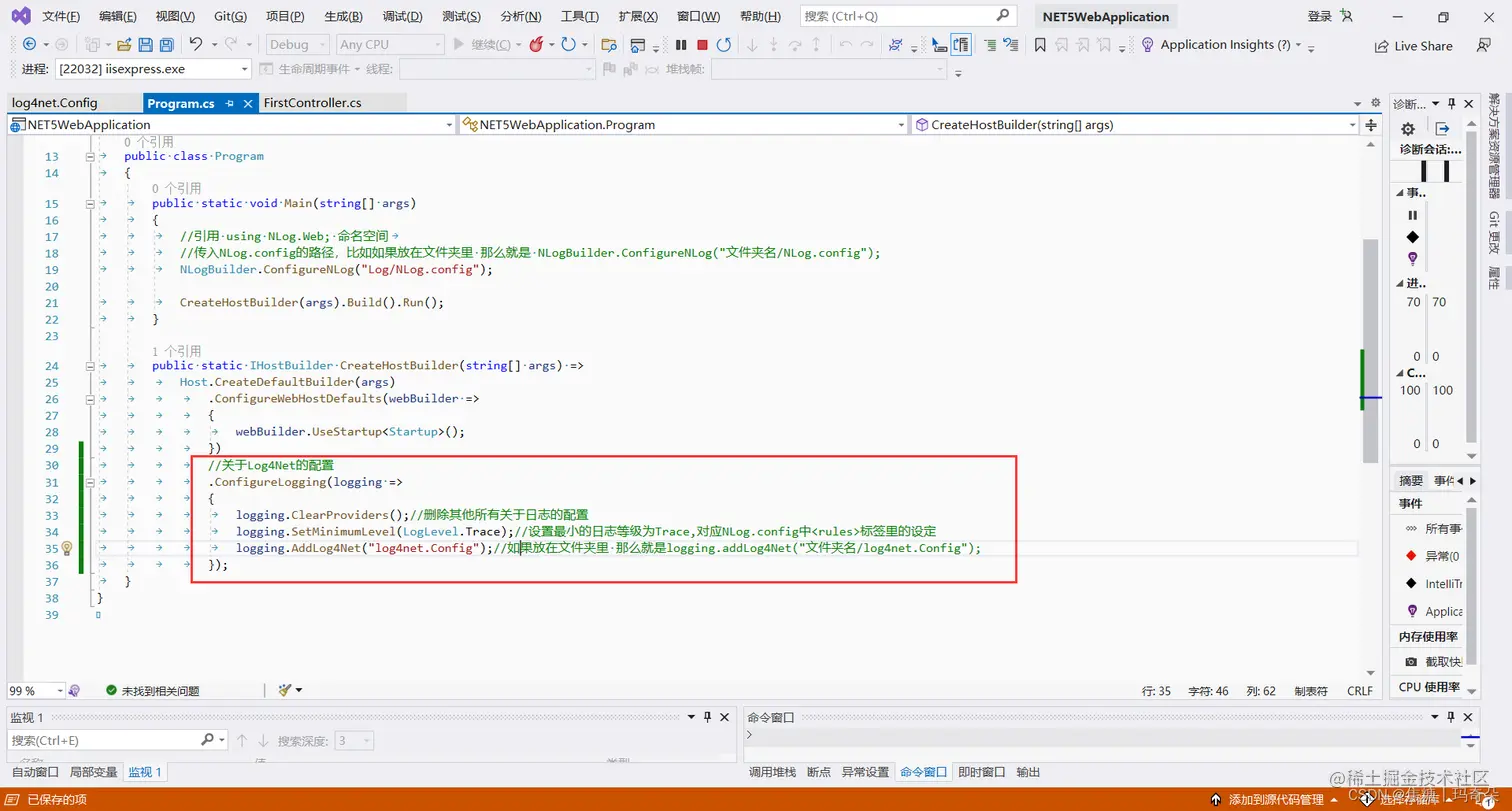The image size is (1512, 811).
Task: Click the Hot Reload flame icon
Action: tap(536, 44)
